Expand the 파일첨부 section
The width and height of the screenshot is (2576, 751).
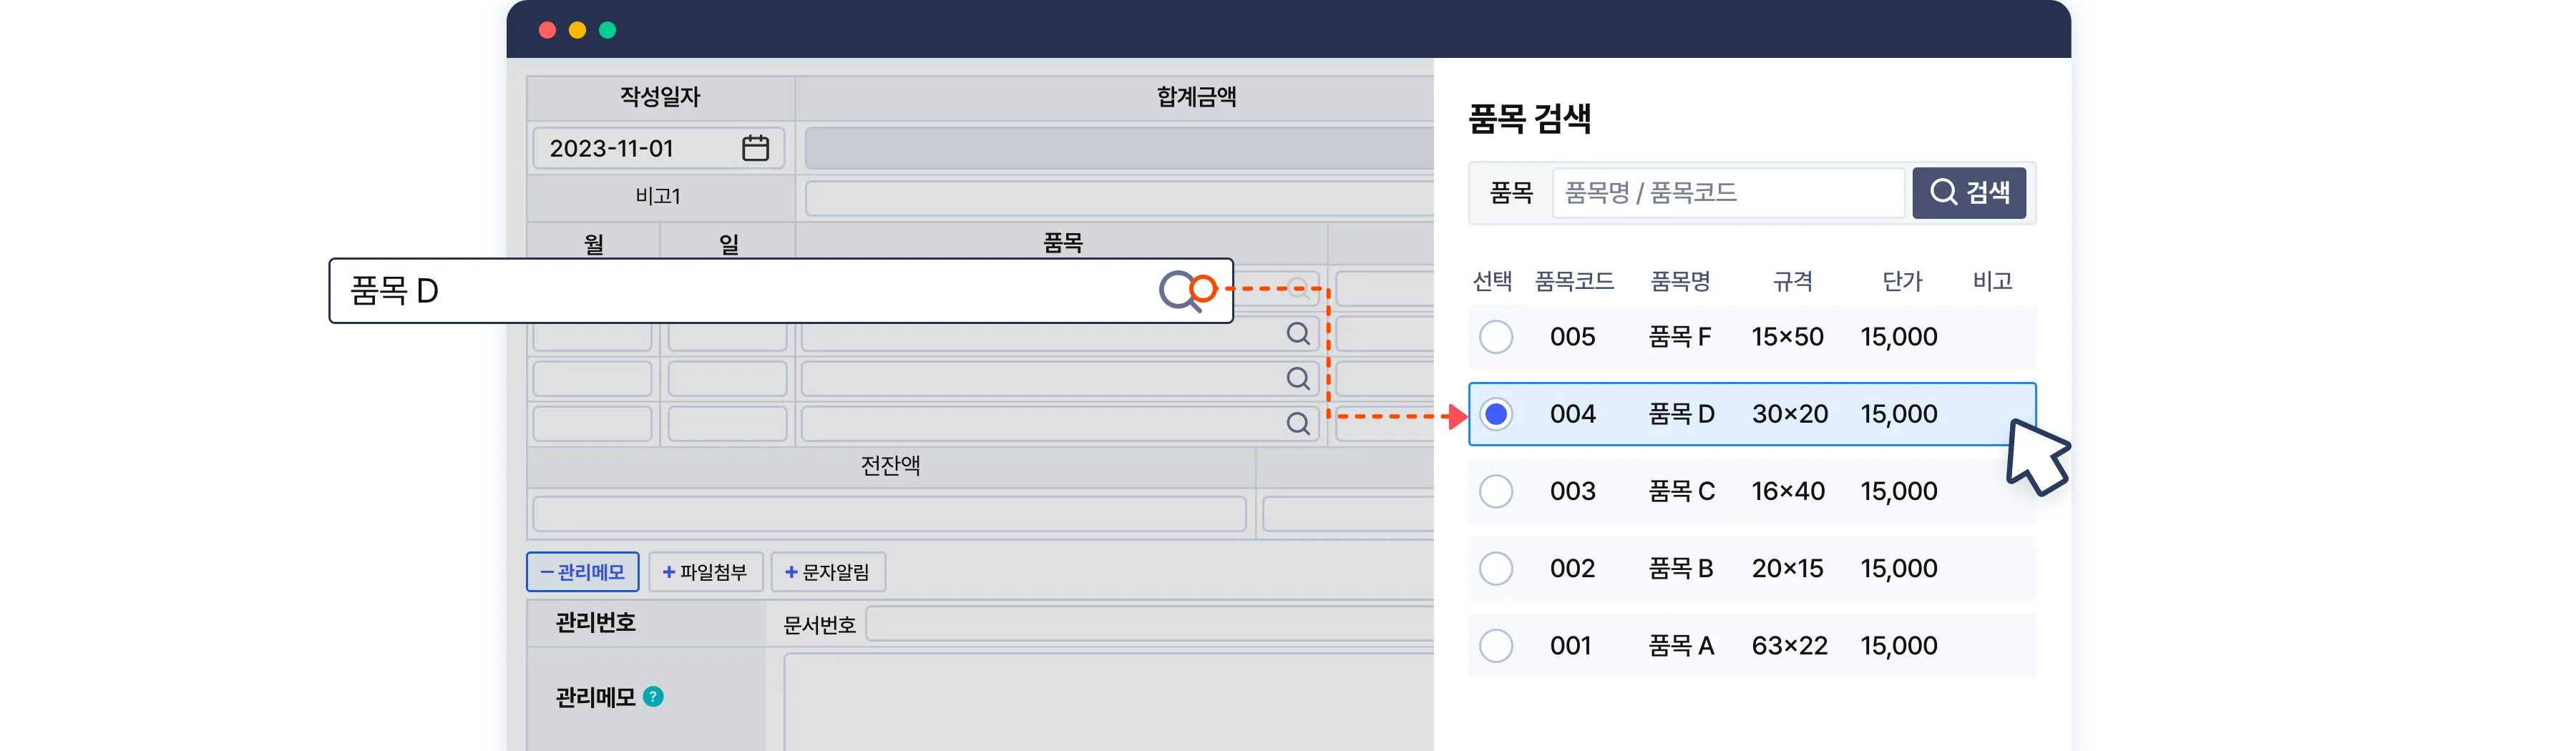[x=705, y=572]
